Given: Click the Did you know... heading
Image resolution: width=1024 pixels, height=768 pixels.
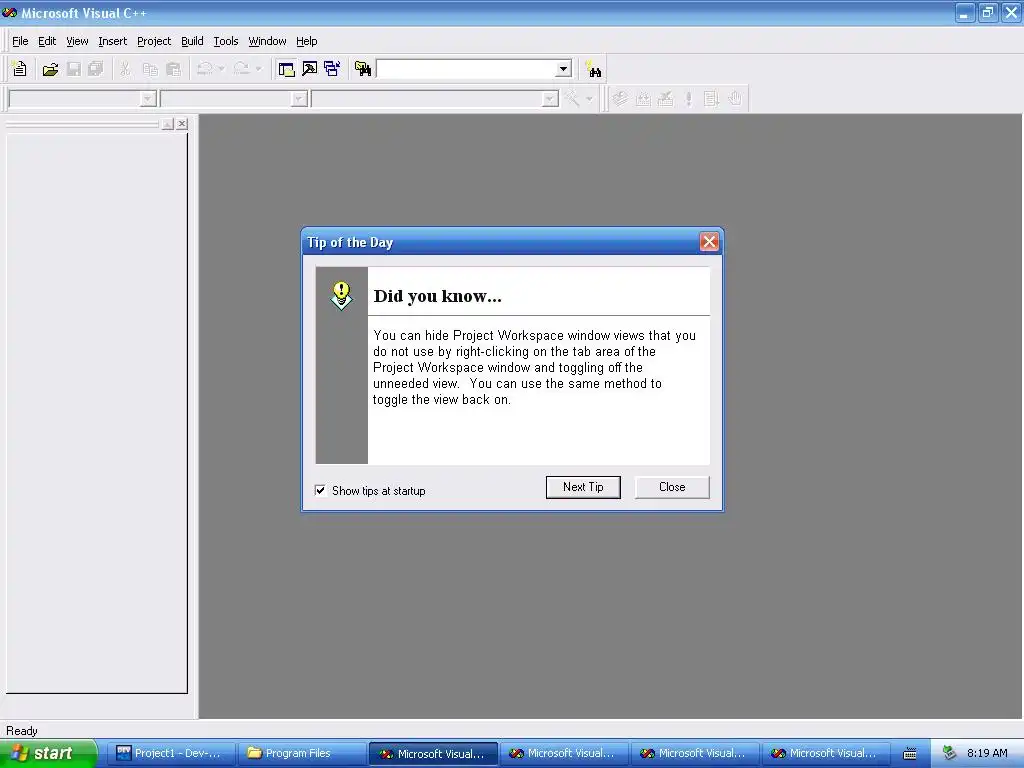Looking at the screenshot, I should pos(438,296).
